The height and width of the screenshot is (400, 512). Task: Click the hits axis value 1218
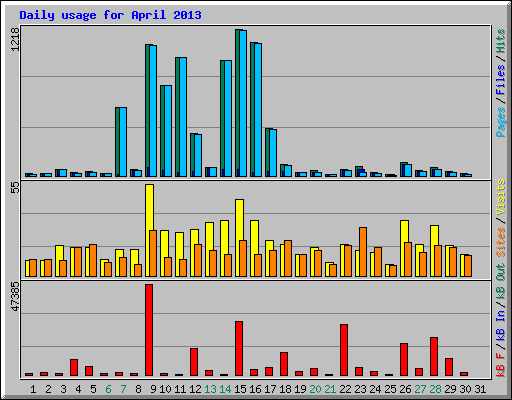tap(15, 39)
